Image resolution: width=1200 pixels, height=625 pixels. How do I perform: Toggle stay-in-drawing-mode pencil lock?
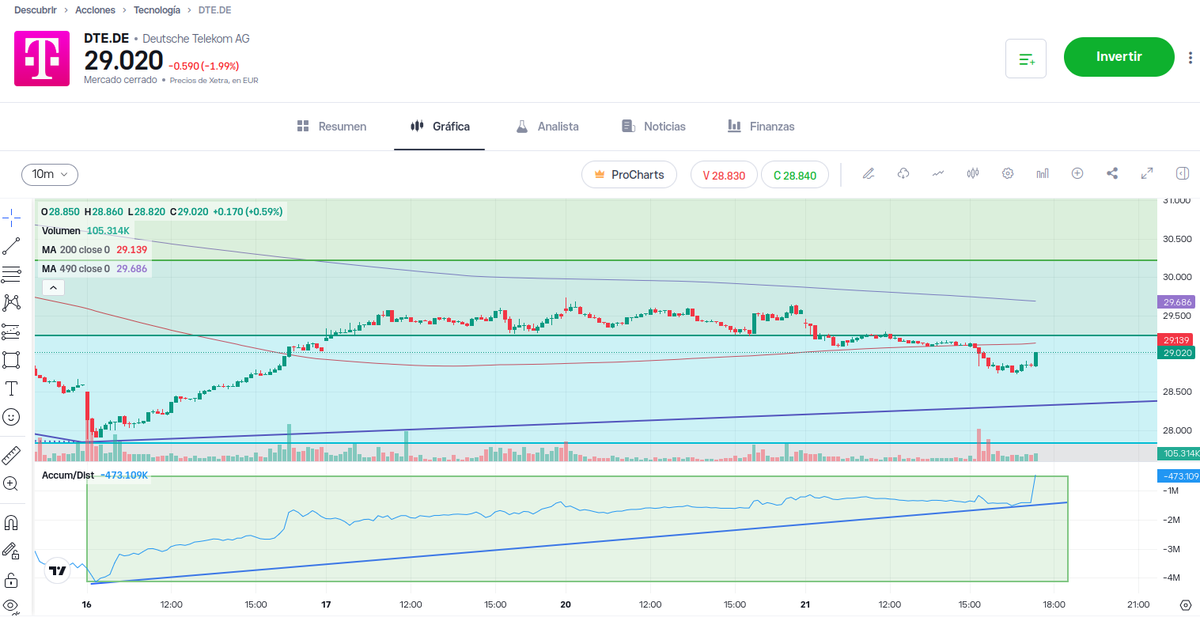tap(11, 551)
